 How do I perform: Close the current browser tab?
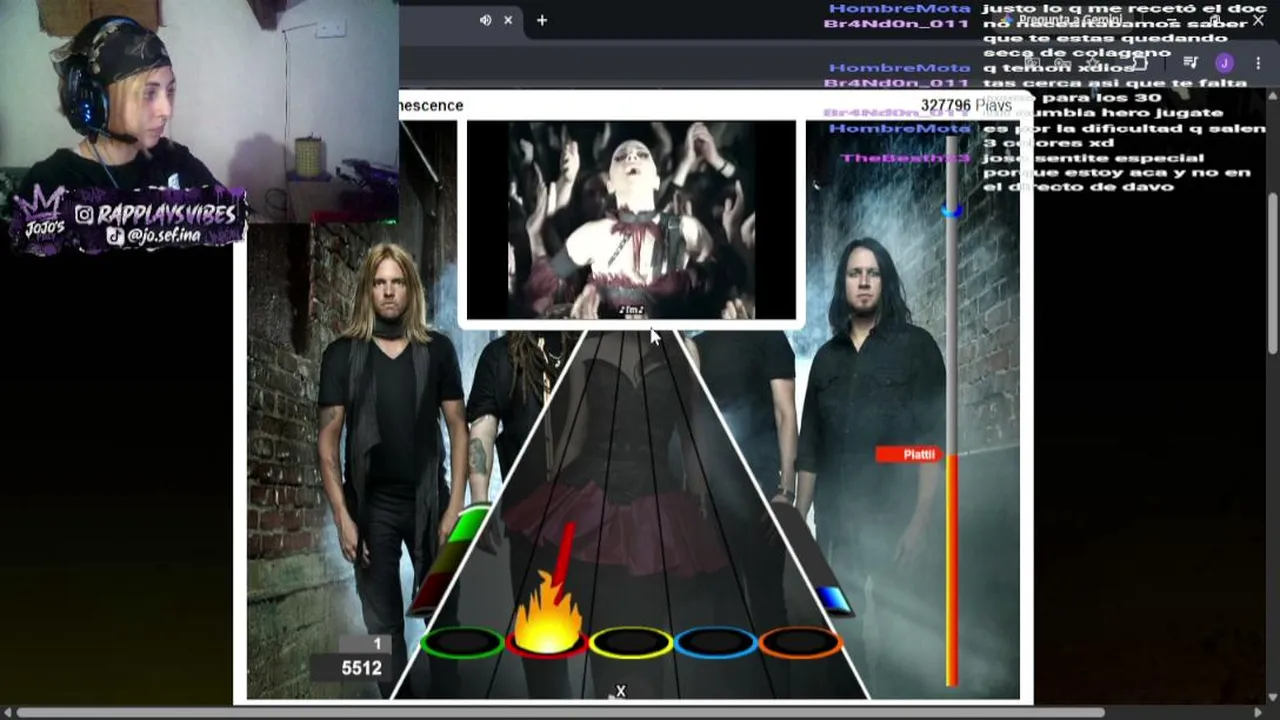508,20
